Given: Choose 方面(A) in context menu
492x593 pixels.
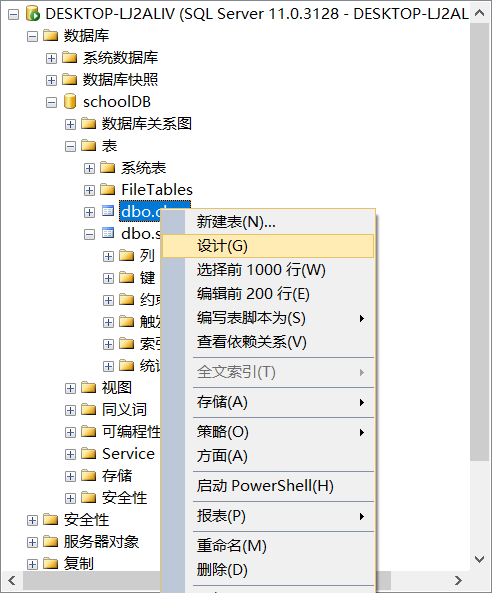Looking at the screenshot, I should tap(268, 456).
